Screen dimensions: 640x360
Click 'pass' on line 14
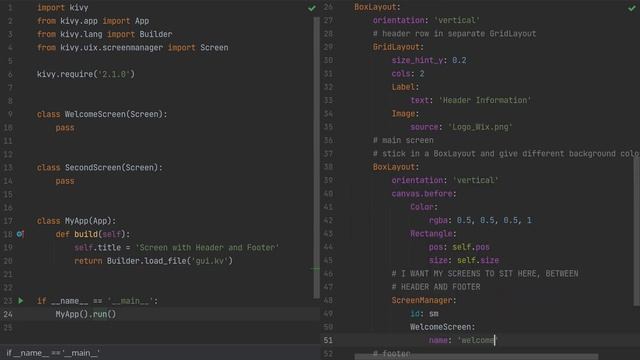pos(65,181)
